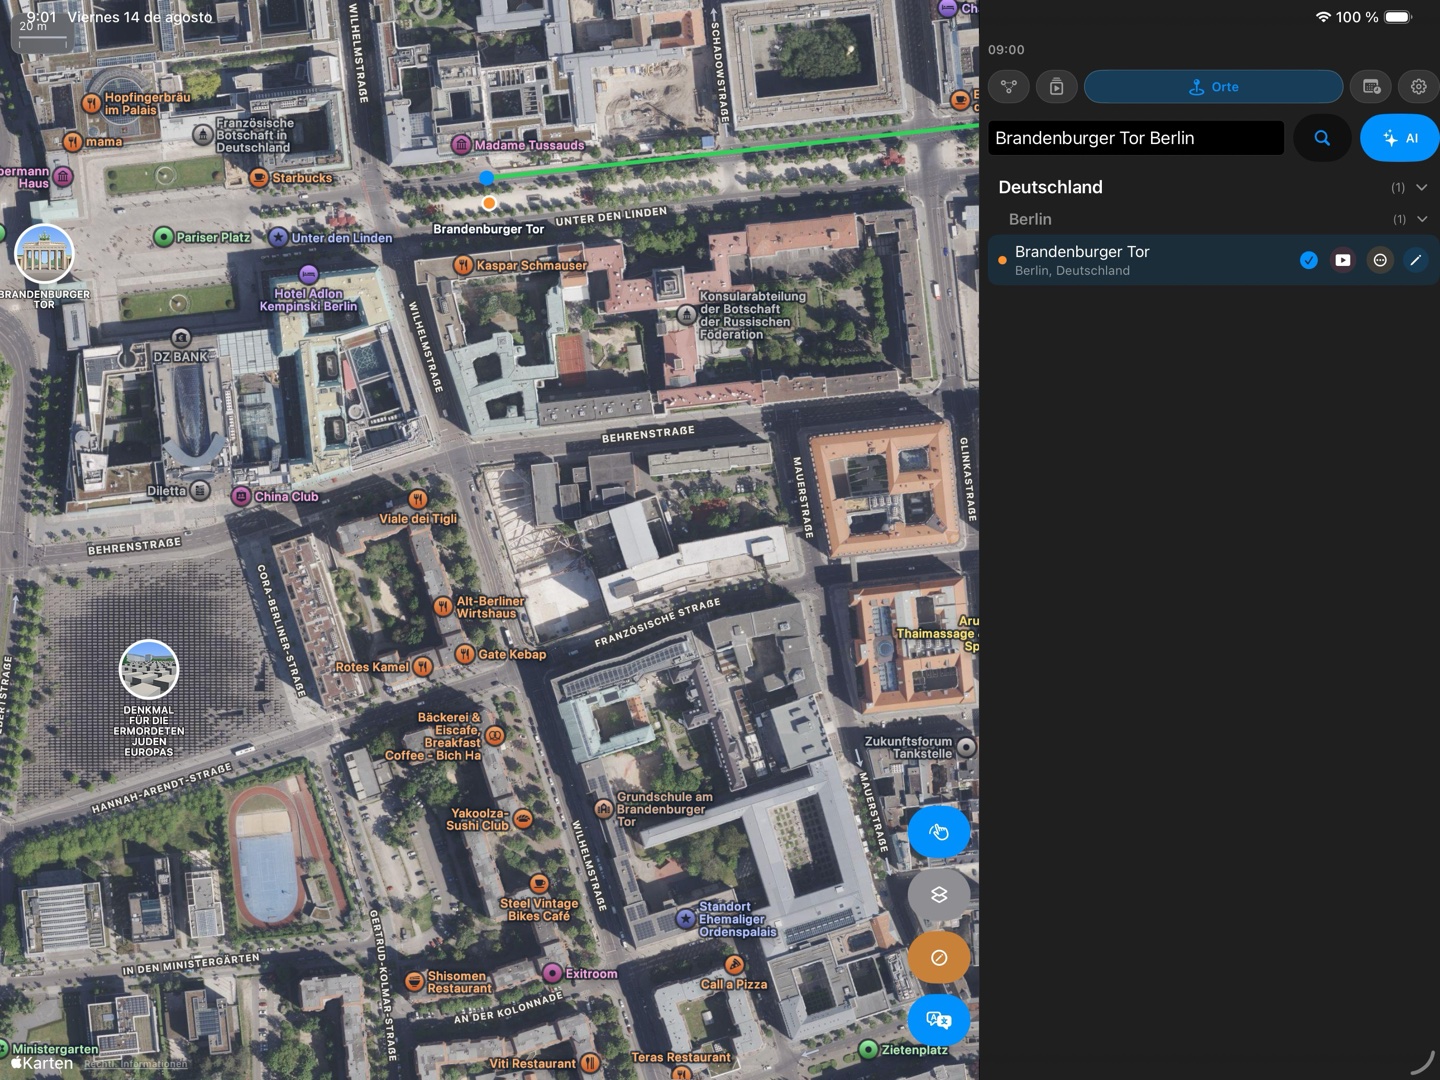Select the Kaspar Schmauser restaurant pin
The height and width of the screenshot is (1080, 1440).
463,265
